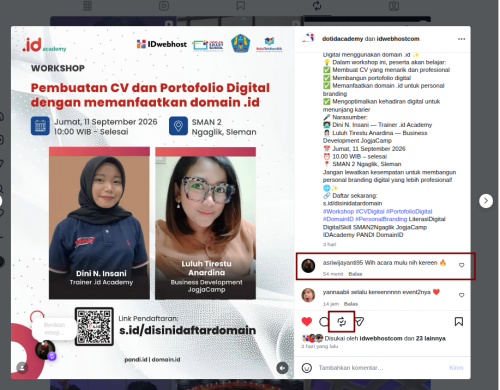Open Reposts tab on profile
This screenshot has height=390, width=500.
[317, 6]
